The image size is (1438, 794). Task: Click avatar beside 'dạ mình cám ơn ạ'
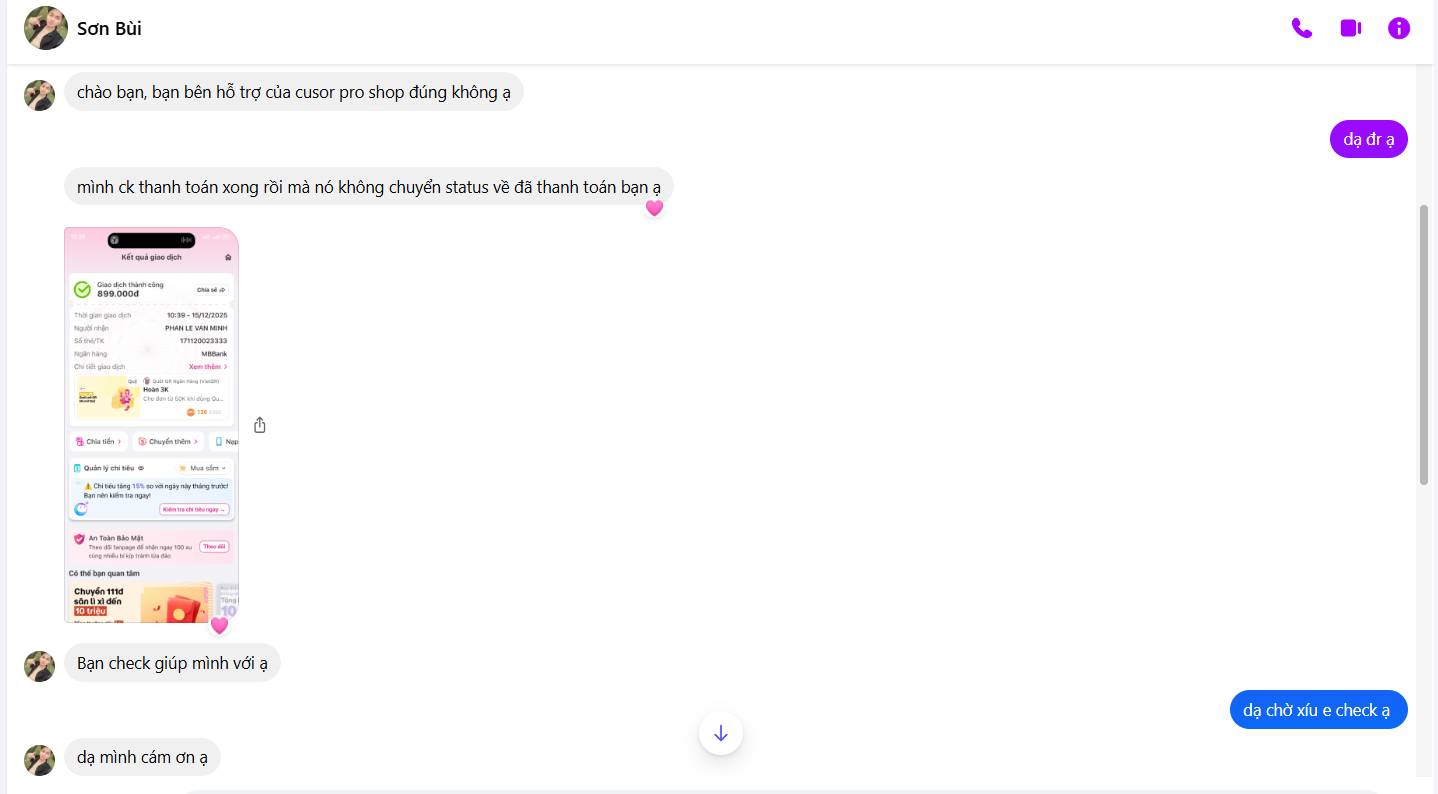tap(39, 760)
